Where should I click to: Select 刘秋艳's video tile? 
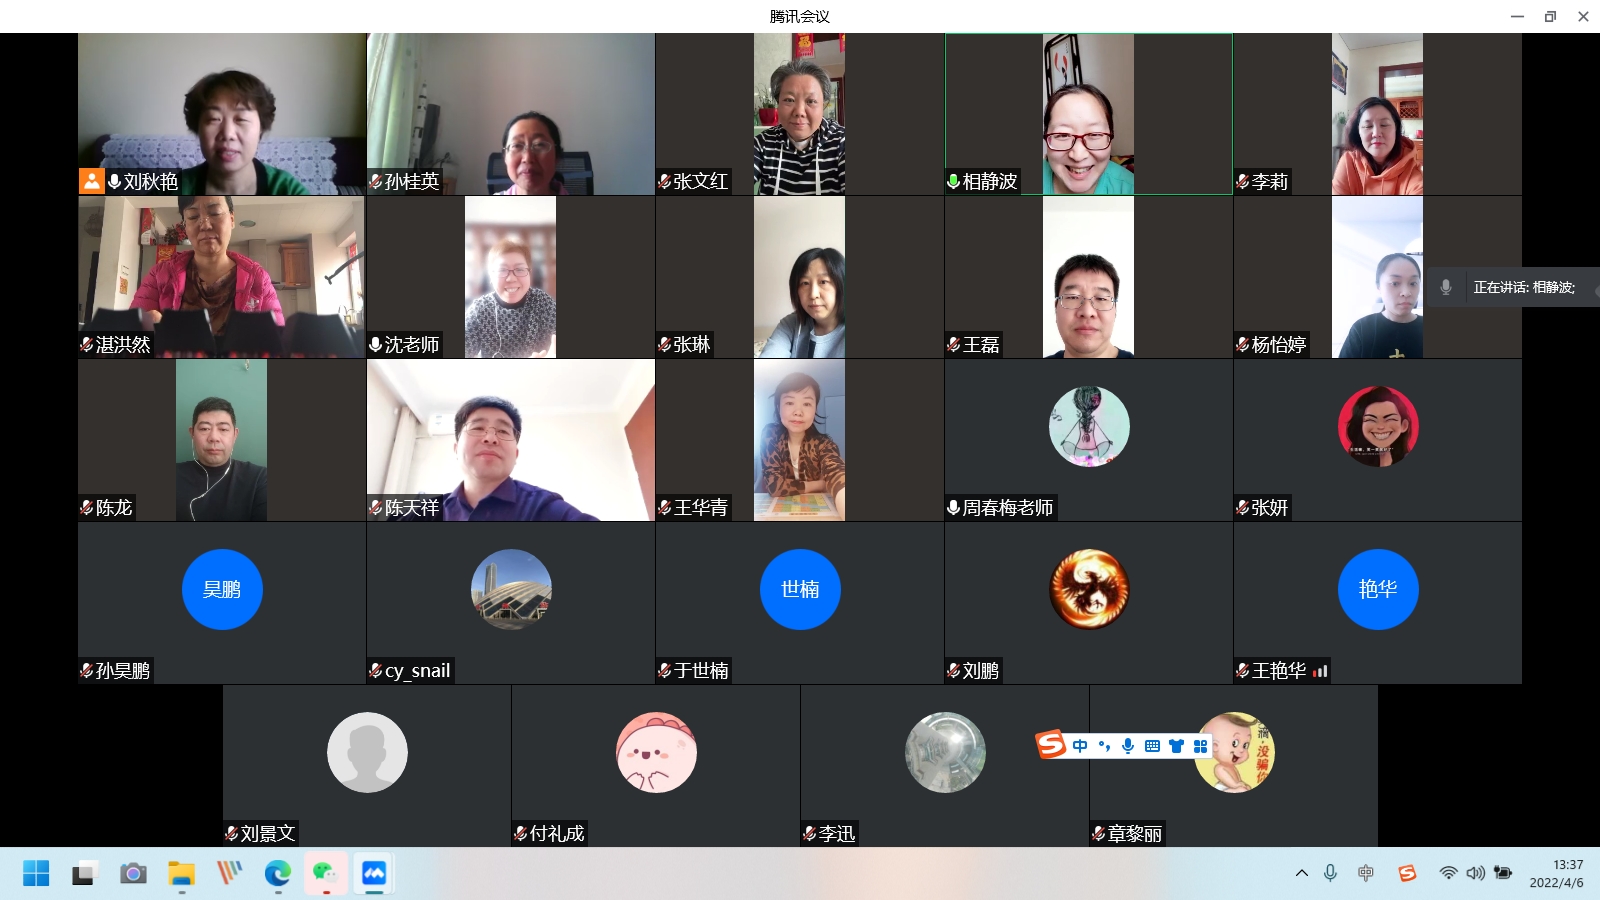(x=222, y=114)
